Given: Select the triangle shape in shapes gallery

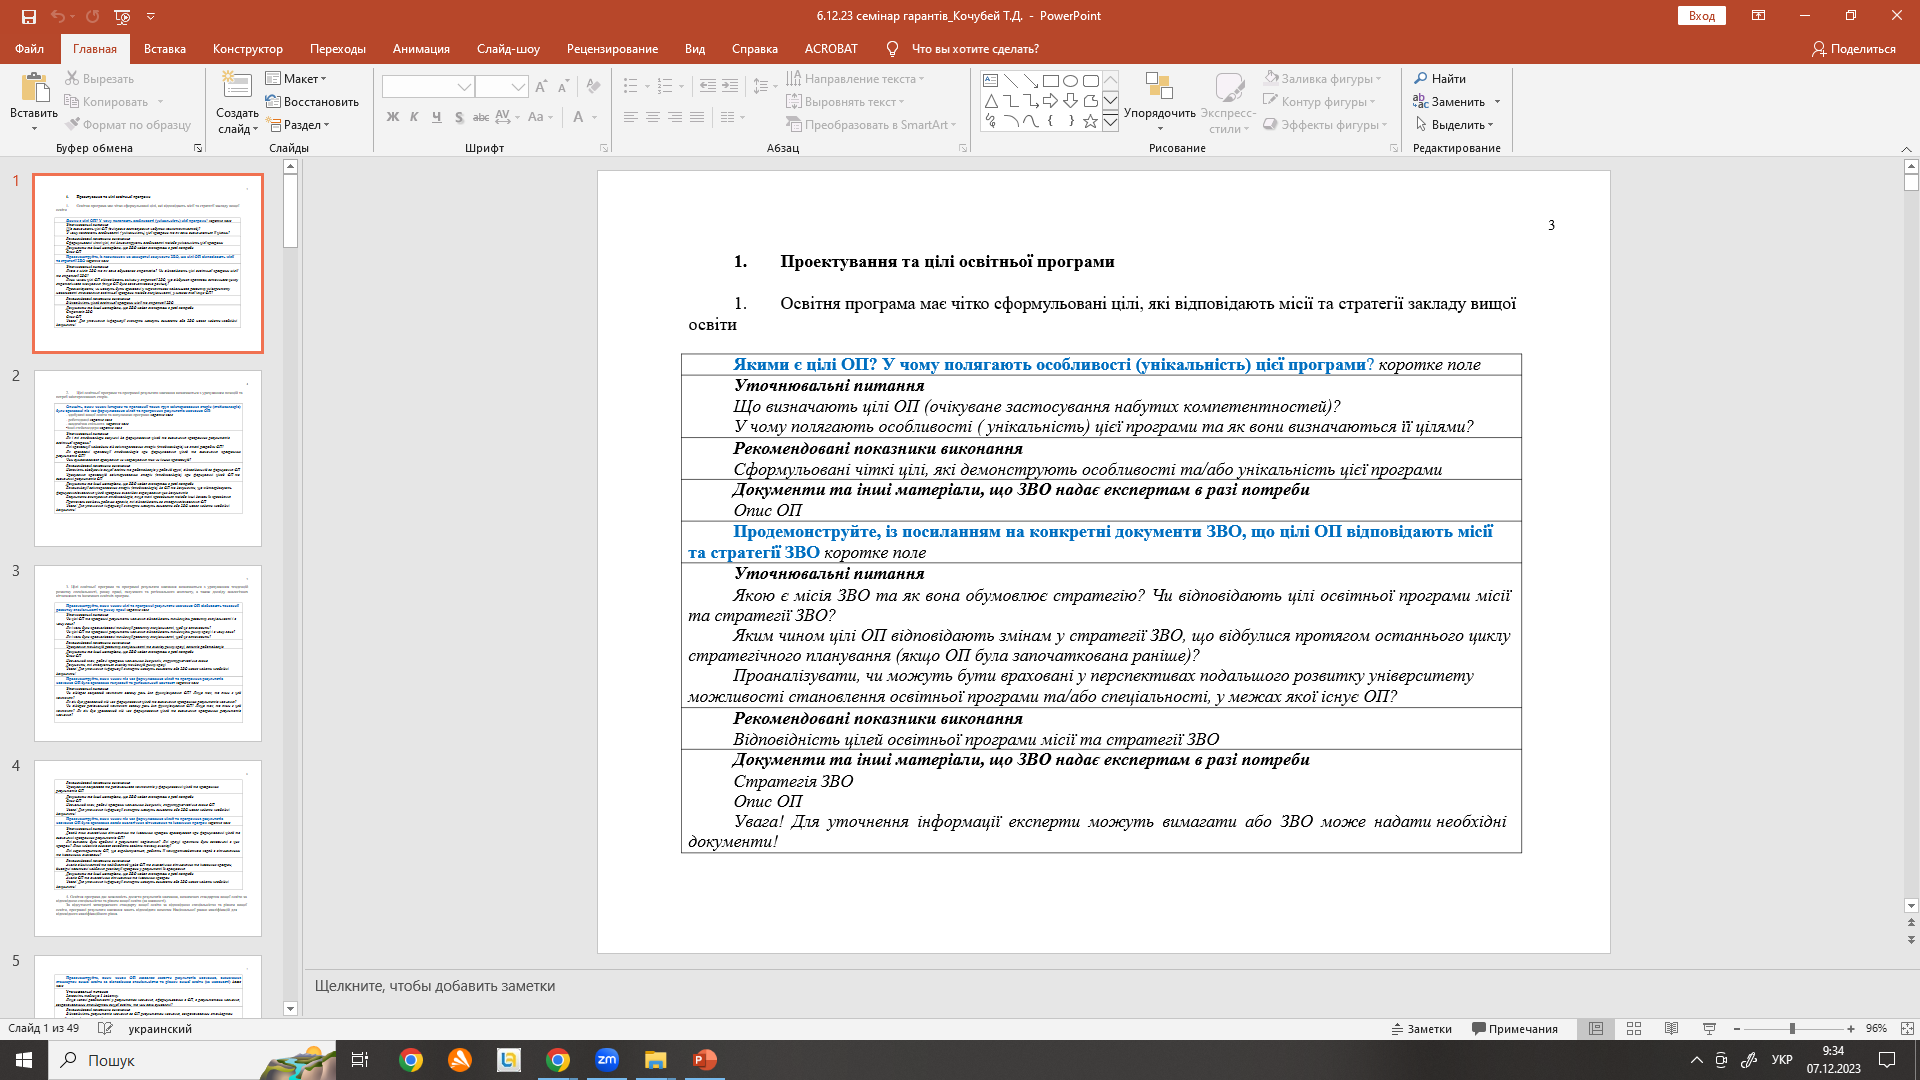Looking at the screenshot, I should pos(990,101).
